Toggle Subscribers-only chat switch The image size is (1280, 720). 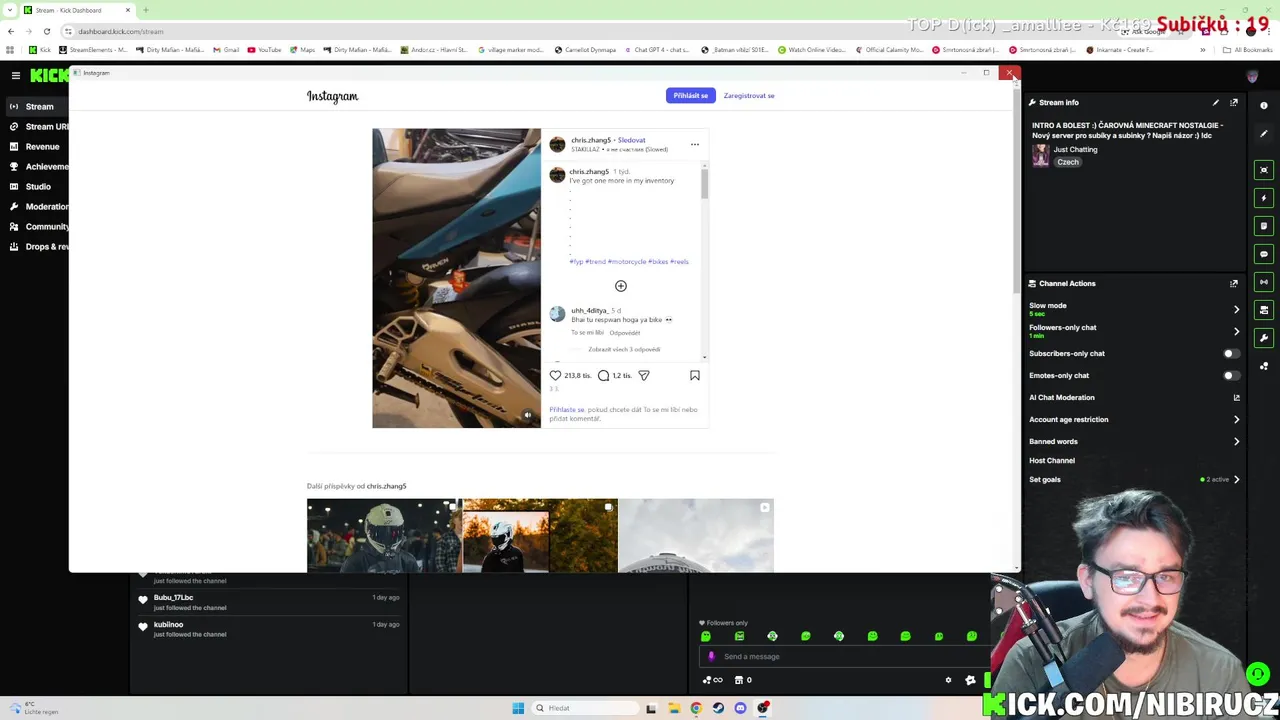1231,353
